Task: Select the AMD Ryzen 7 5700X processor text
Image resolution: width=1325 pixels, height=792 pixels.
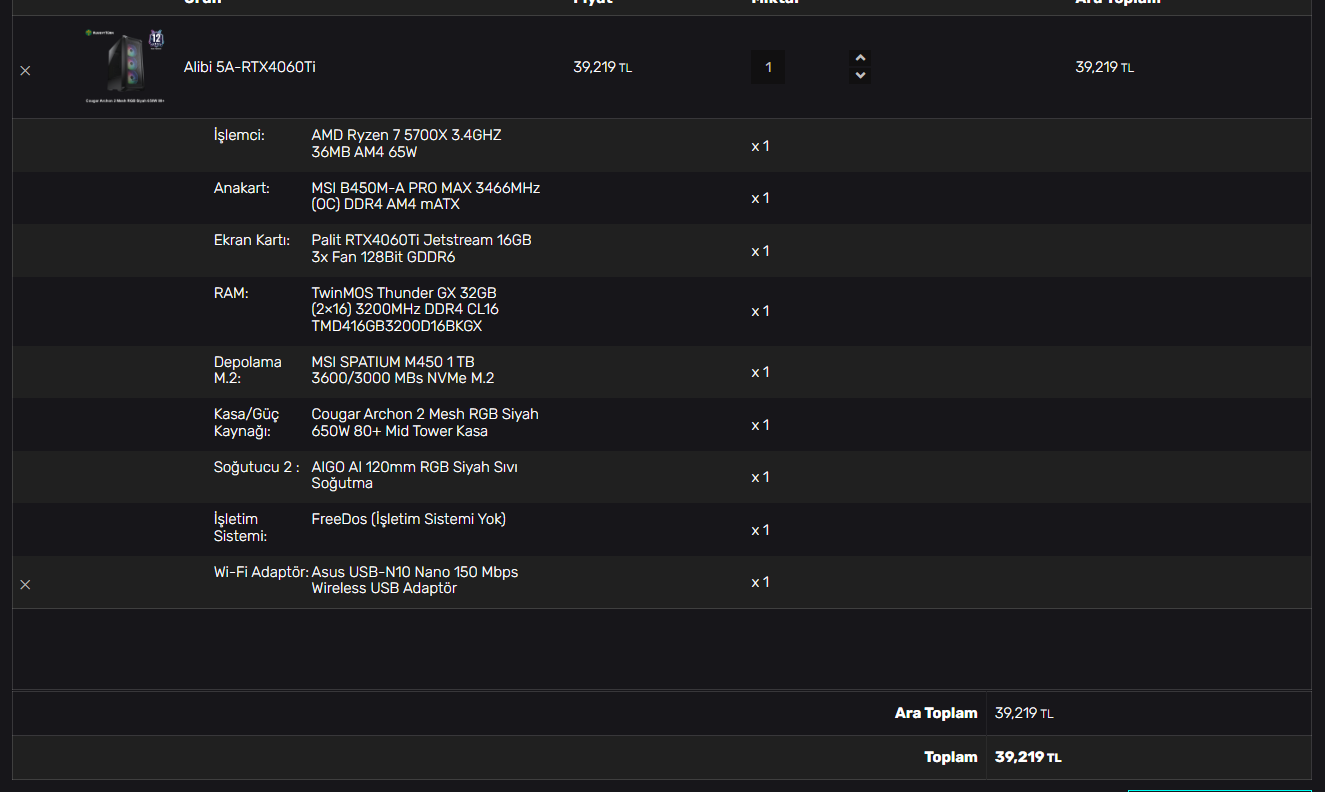Action: (x=406, y=144)
